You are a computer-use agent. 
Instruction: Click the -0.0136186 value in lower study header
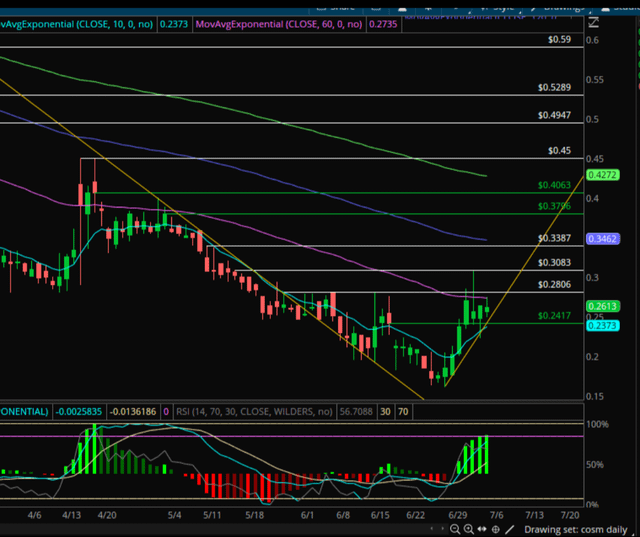coord(133,411)
